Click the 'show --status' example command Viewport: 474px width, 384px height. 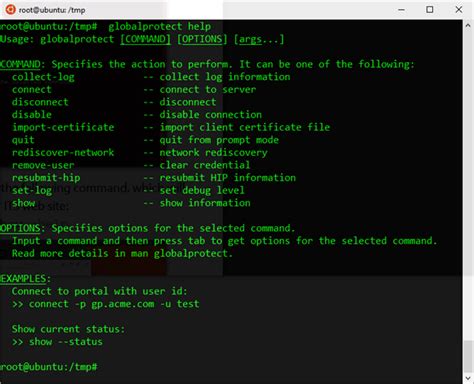click(x=66, y=342)
